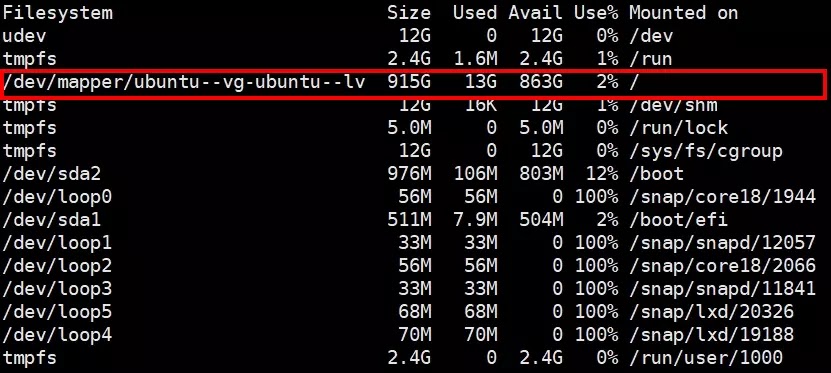This screenshot has height=373, width=831.
Task: Select the /dev/loop2 filesystem name
Action: pos(58,266)
